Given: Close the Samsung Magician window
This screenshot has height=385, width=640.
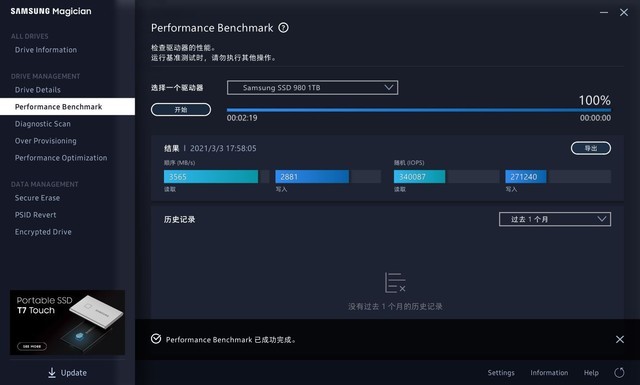Looking at the screenshot, I should 624,13.
